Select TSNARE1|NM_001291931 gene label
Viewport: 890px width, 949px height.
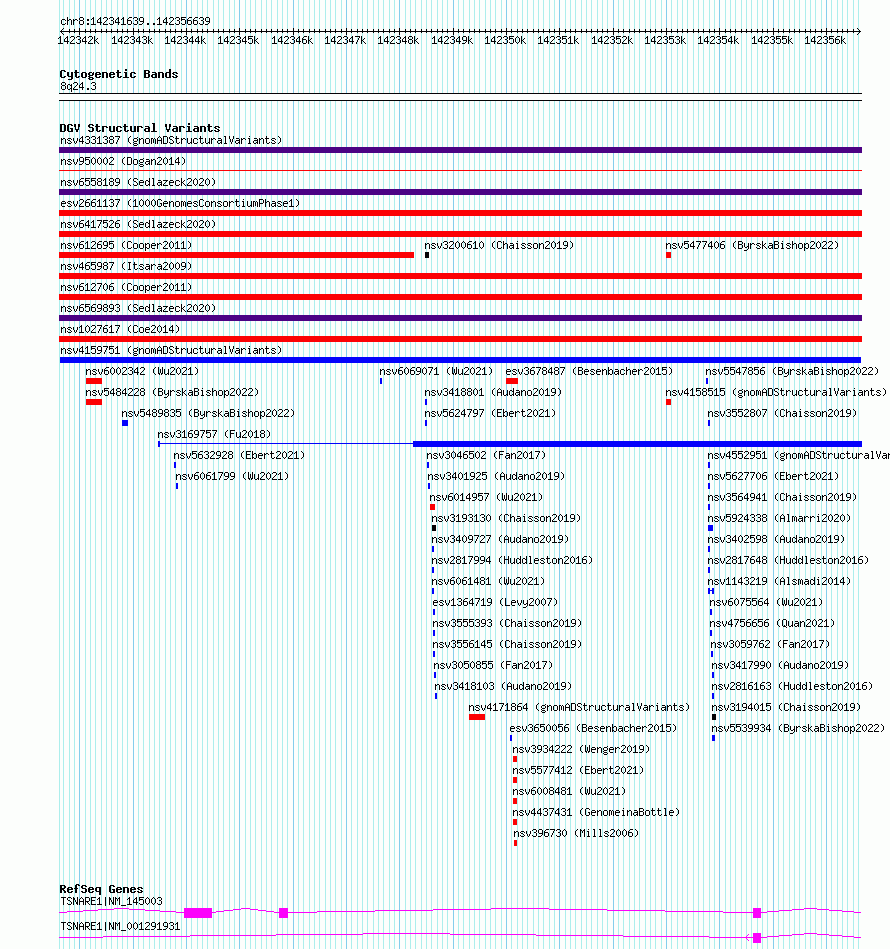pyautogui.click(x=120, y=926)
